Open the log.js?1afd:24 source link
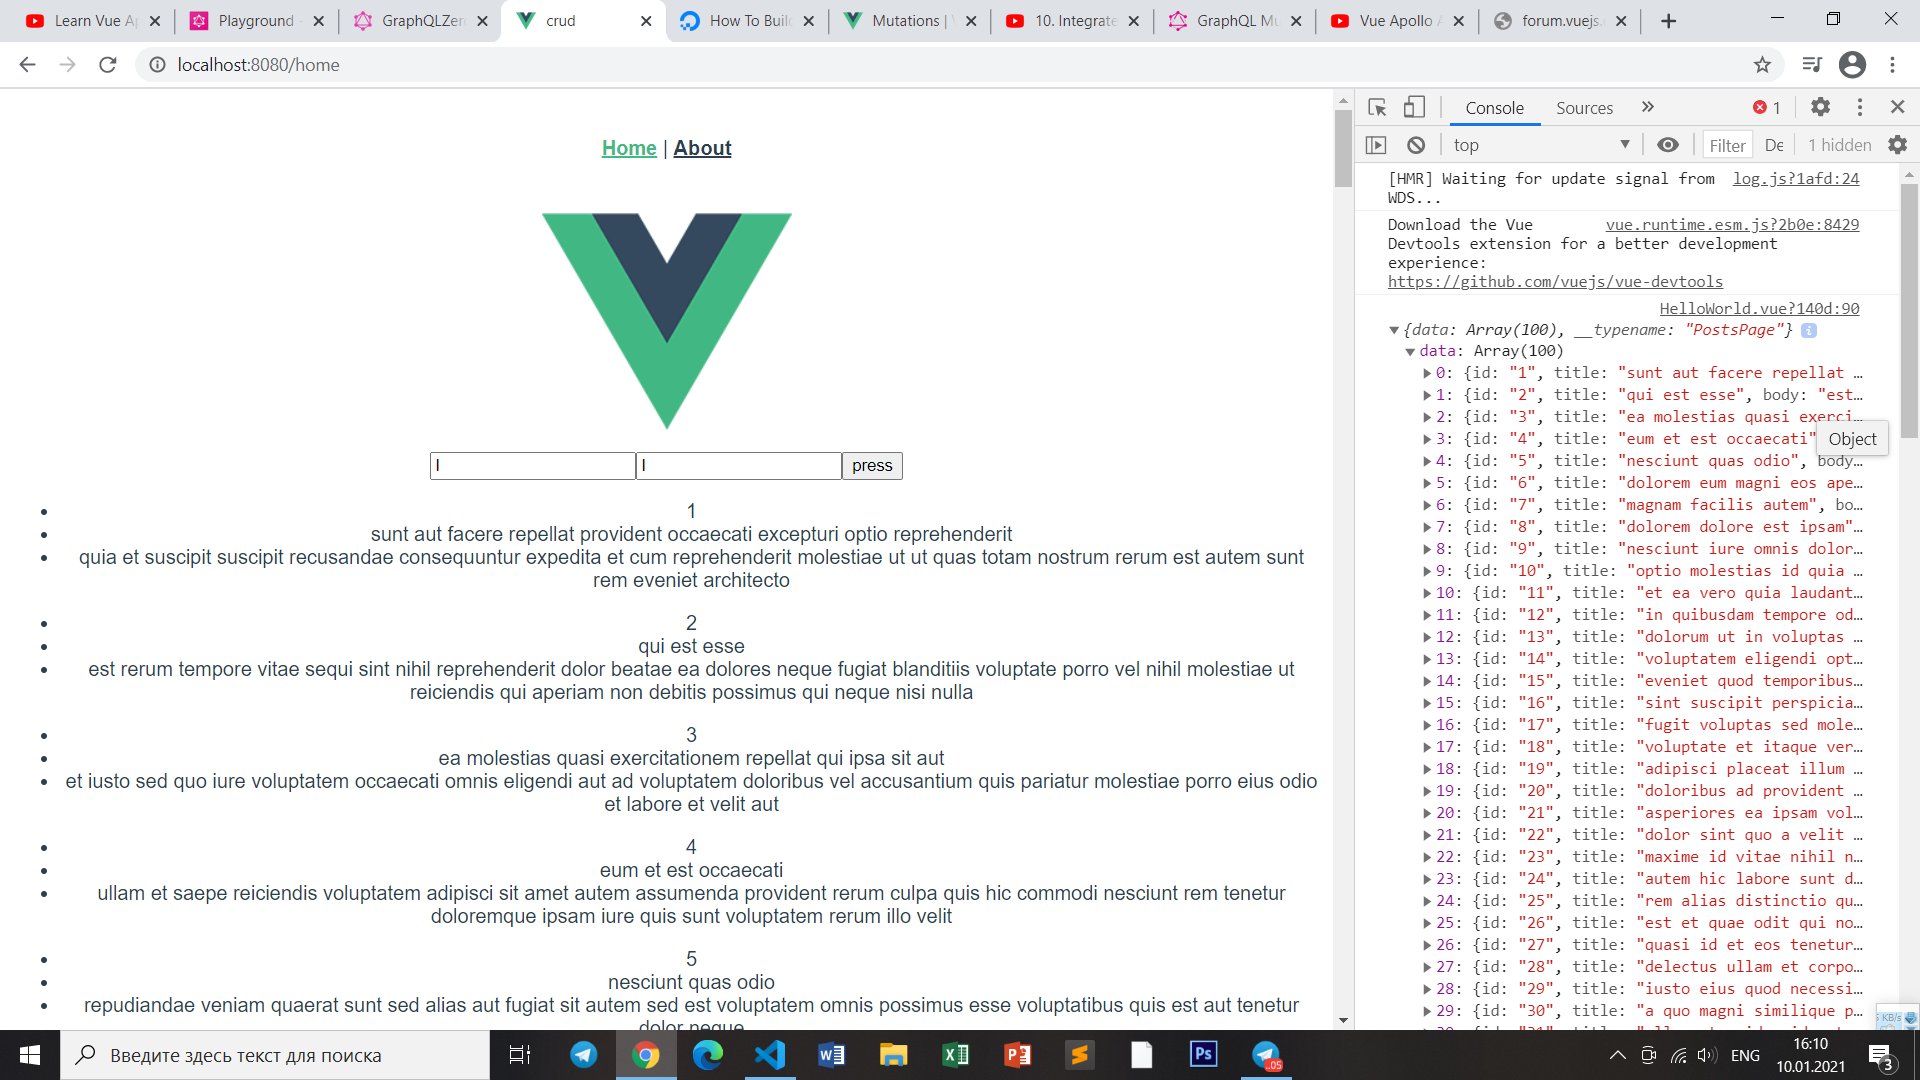Screen dimensions: 1920x1080 [x=1796, y=179]
